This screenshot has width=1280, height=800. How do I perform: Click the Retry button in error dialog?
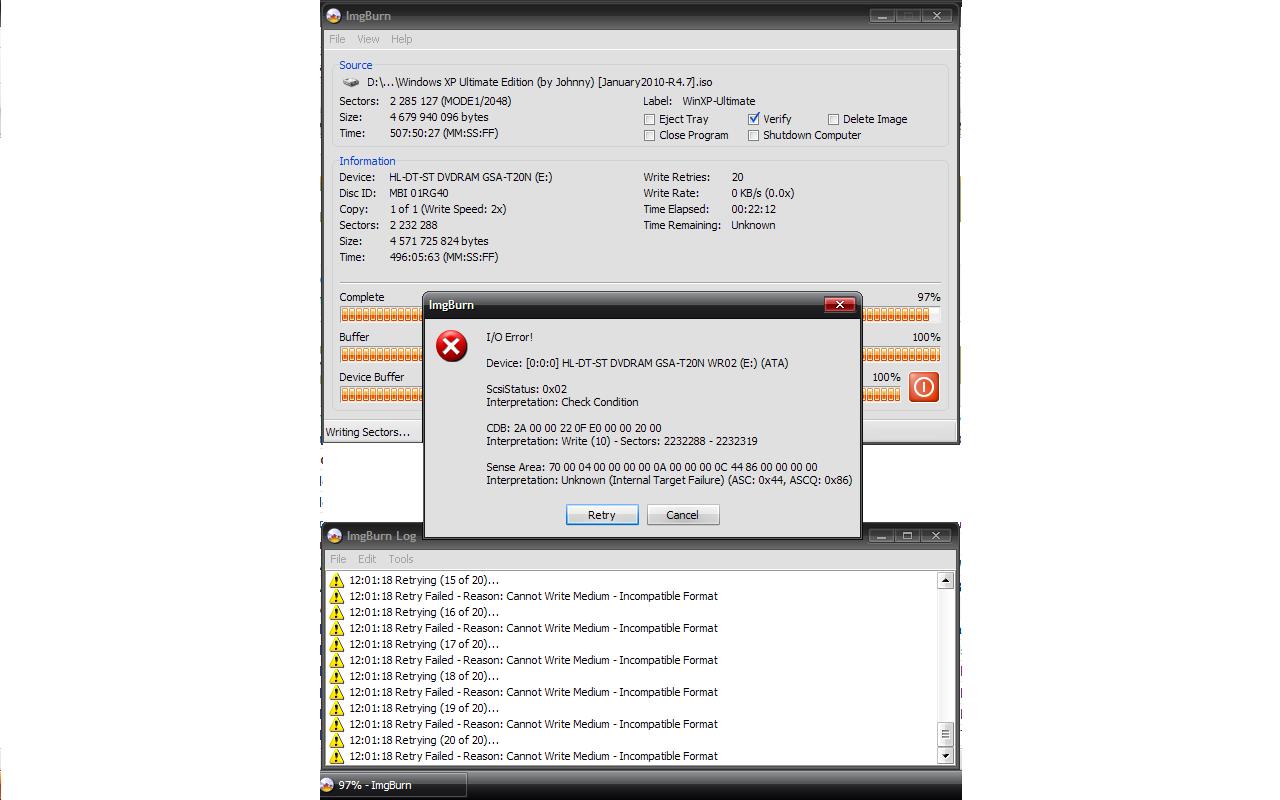[x=601, y=514]
